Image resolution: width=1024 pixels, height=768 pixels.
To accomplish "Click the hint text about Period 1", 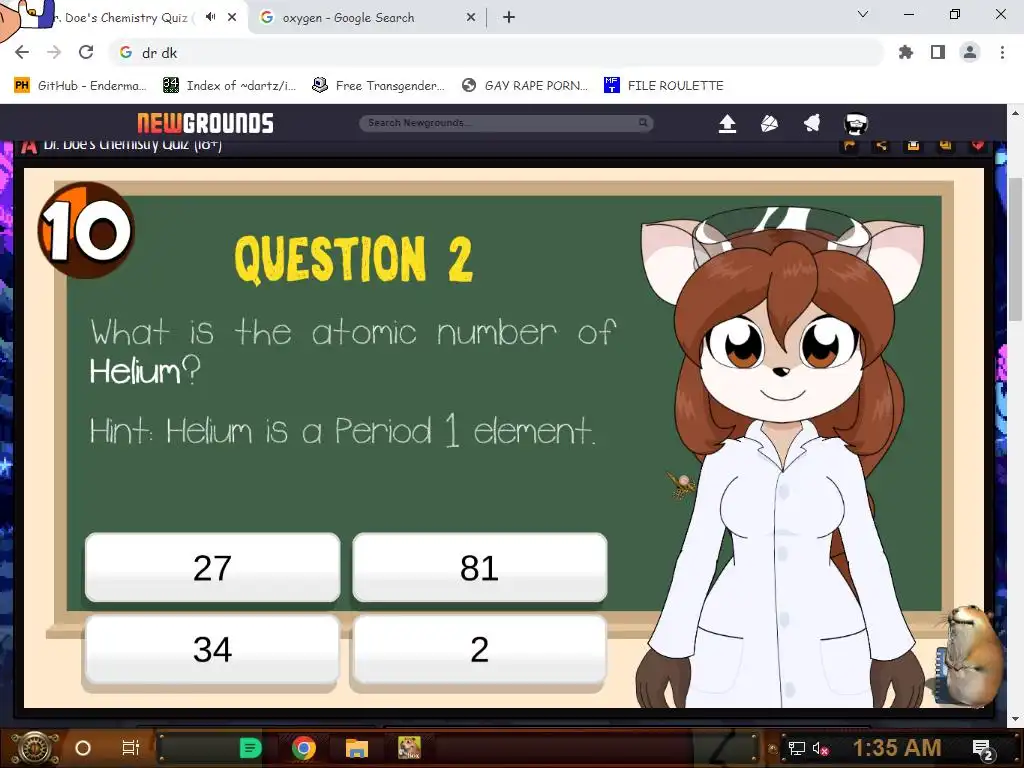I will [x=342, y=431].
